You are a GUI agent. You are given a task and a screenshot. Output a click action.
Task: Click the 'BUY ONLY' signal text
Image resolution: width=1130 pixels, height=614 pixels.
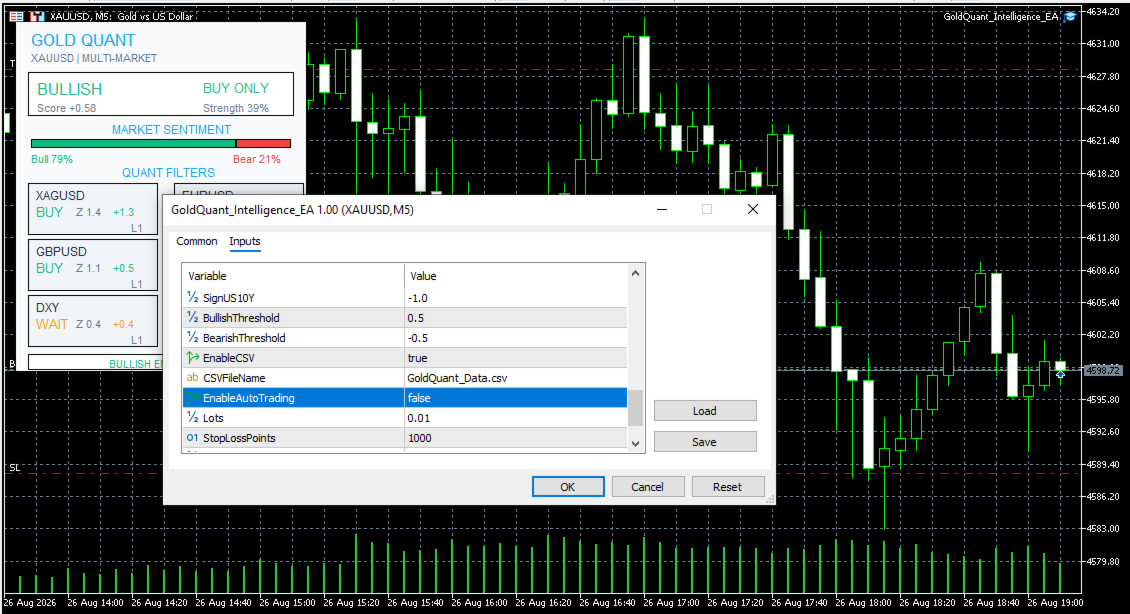236,88
